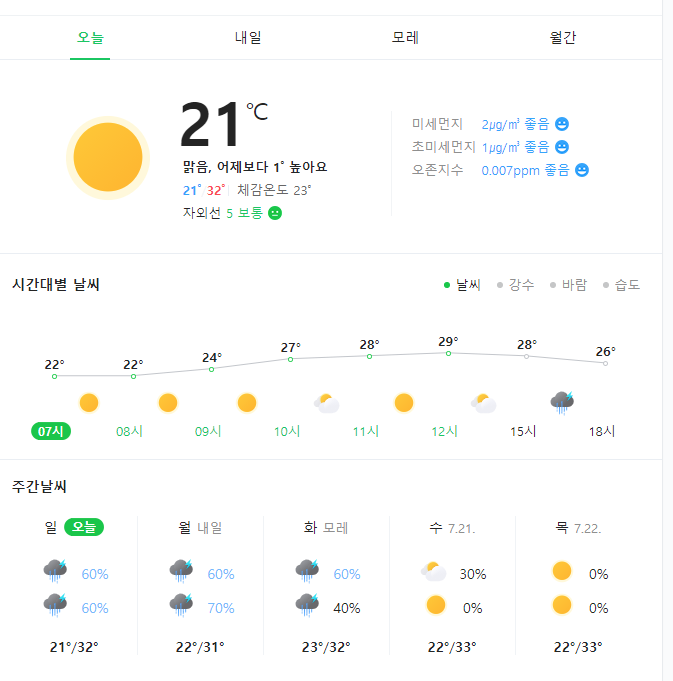This screenshot has height=681, width=673.
Task: Click the 미세먼지 2㎍/㎥ value link
Action: [x=500, y=124]
